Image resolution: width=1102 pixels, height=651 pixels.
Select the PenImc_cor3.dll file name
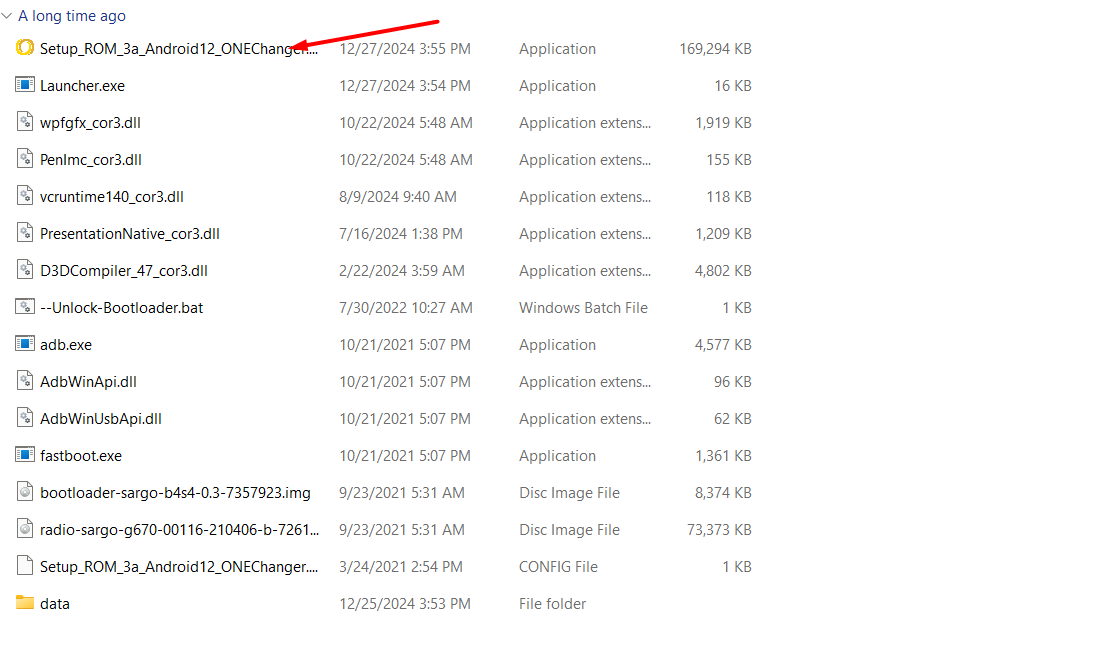pos(91,160)
